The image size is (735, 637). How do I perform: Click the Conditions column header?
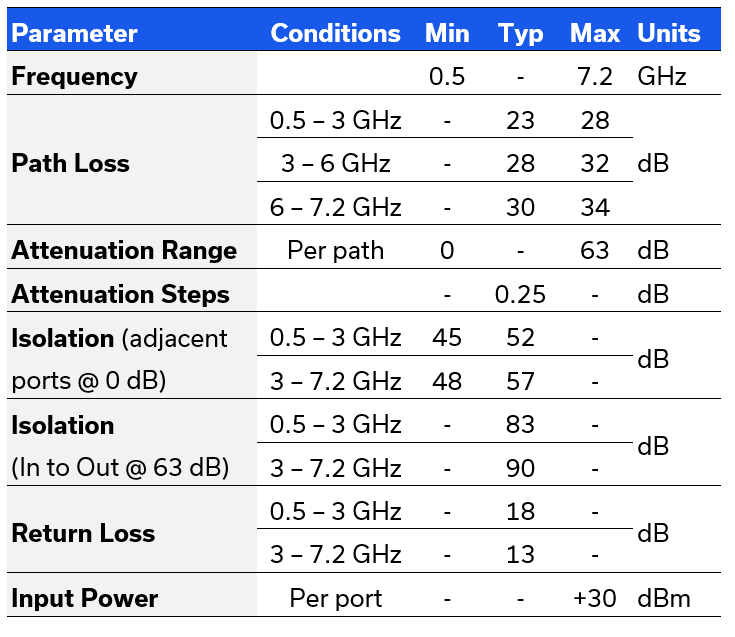point(335,33)
